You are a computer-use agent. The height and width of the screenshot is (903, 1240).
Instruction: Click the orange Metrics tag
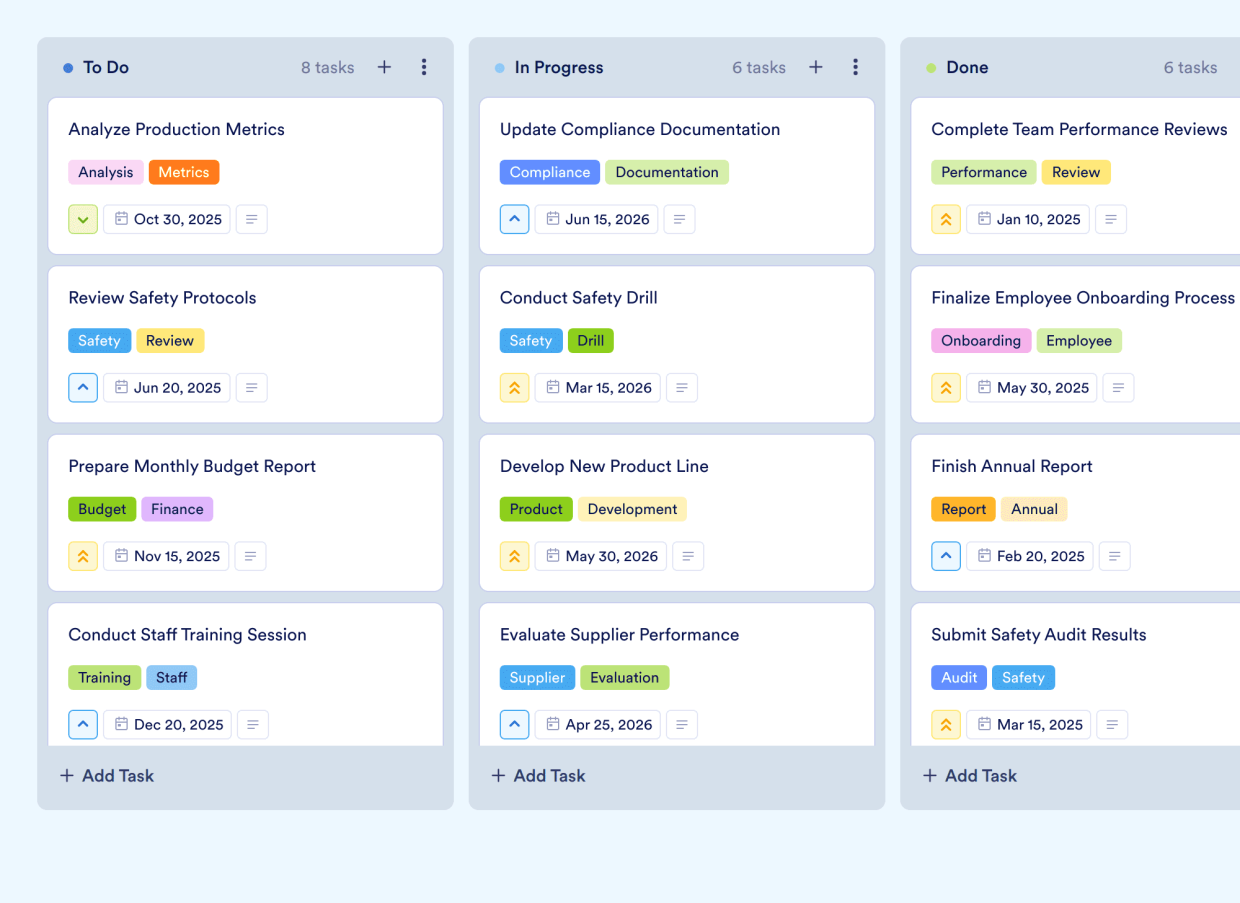(184, 172)
